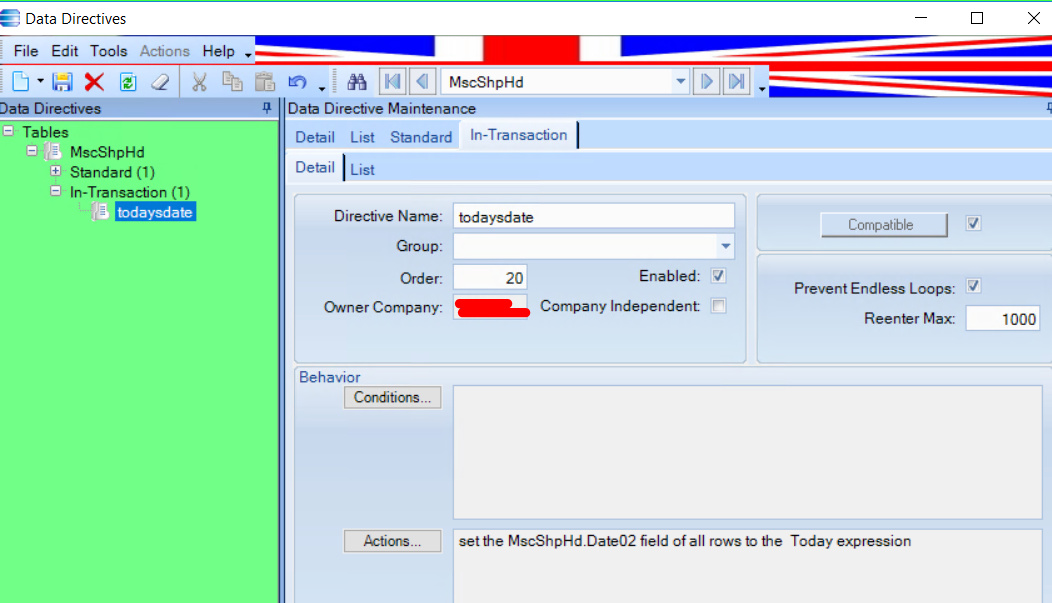Click the 'Today expression' action text
This screenshot has width=1052, height=603.
[x=850, y=541]
